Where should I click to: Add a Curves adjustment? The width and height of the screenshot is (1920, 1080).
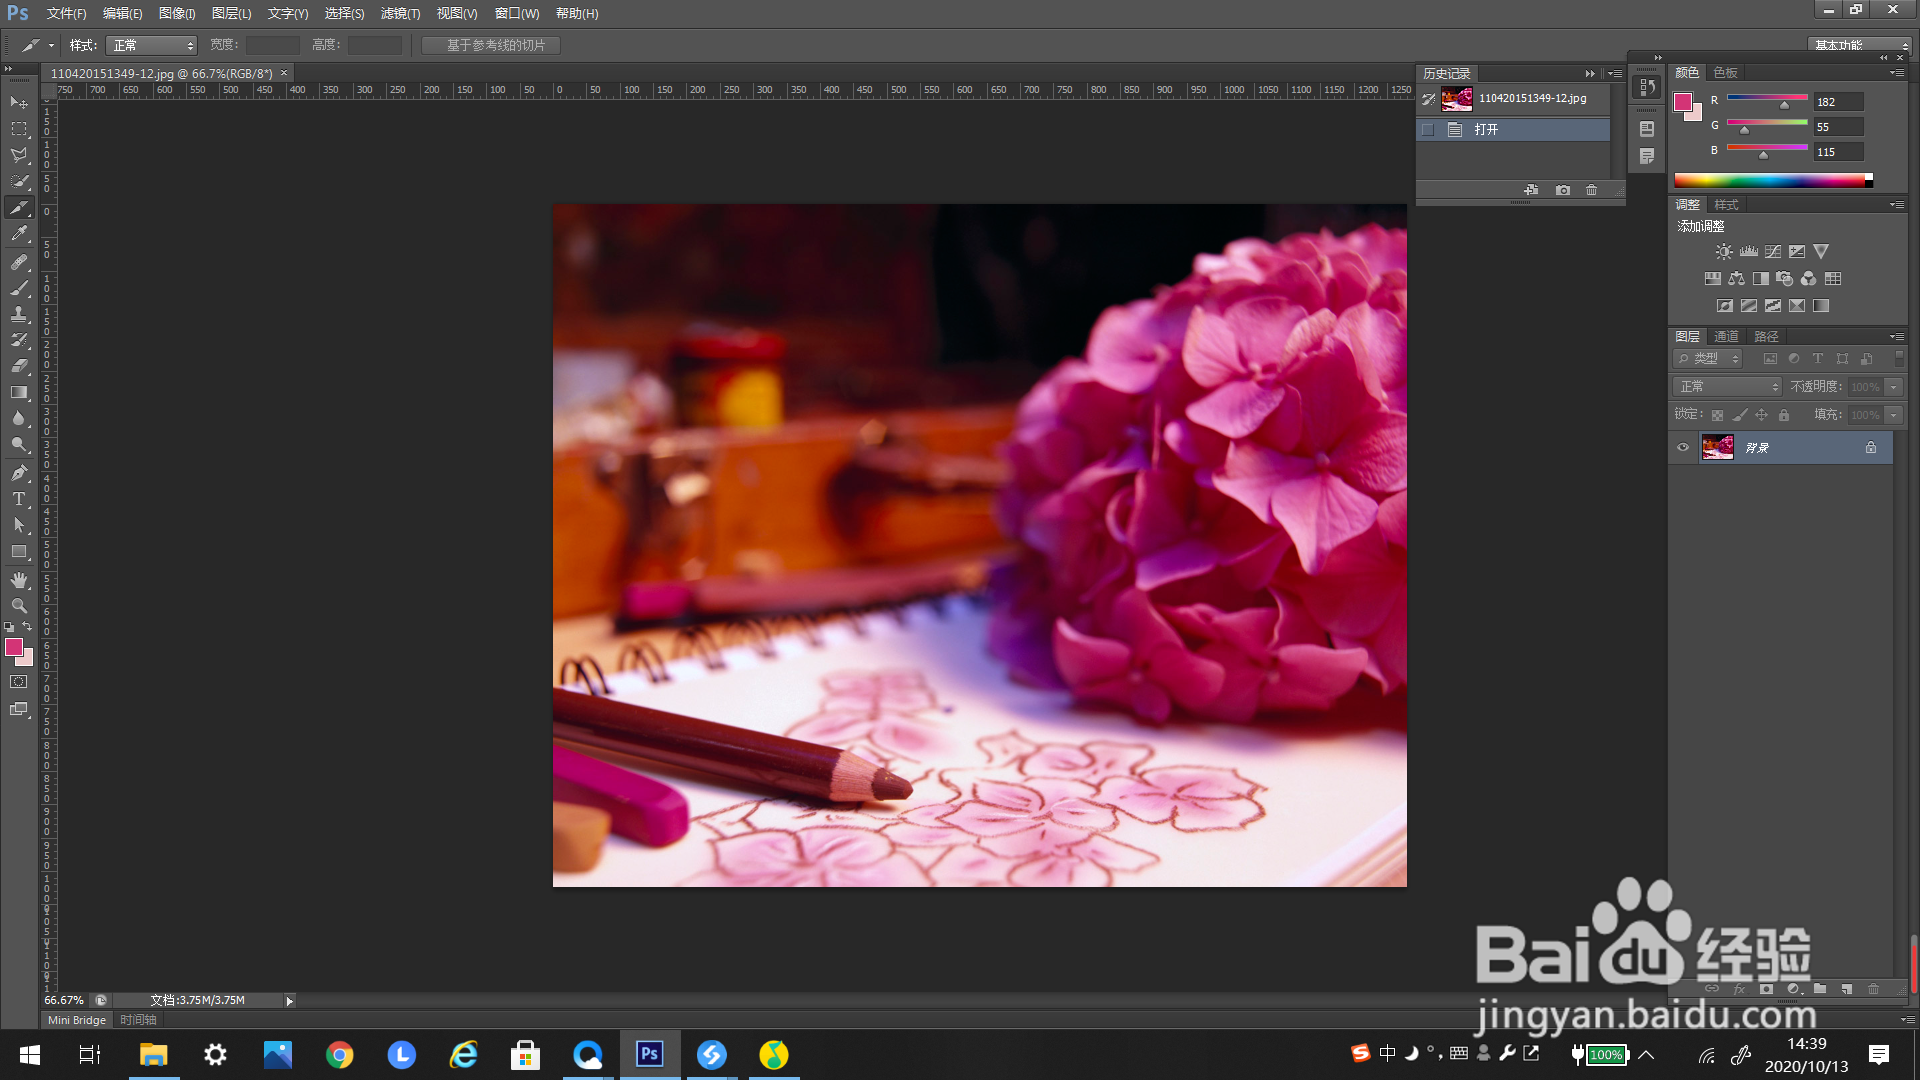pos(1773,252)
